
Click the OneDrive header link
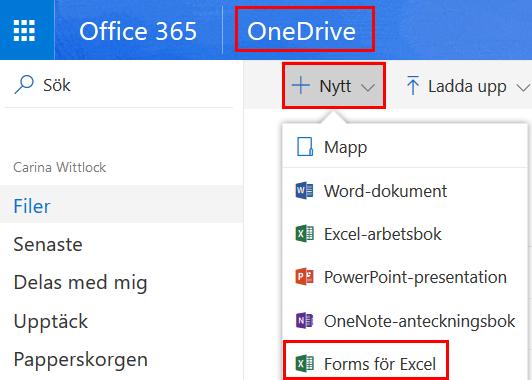[301, 31]
